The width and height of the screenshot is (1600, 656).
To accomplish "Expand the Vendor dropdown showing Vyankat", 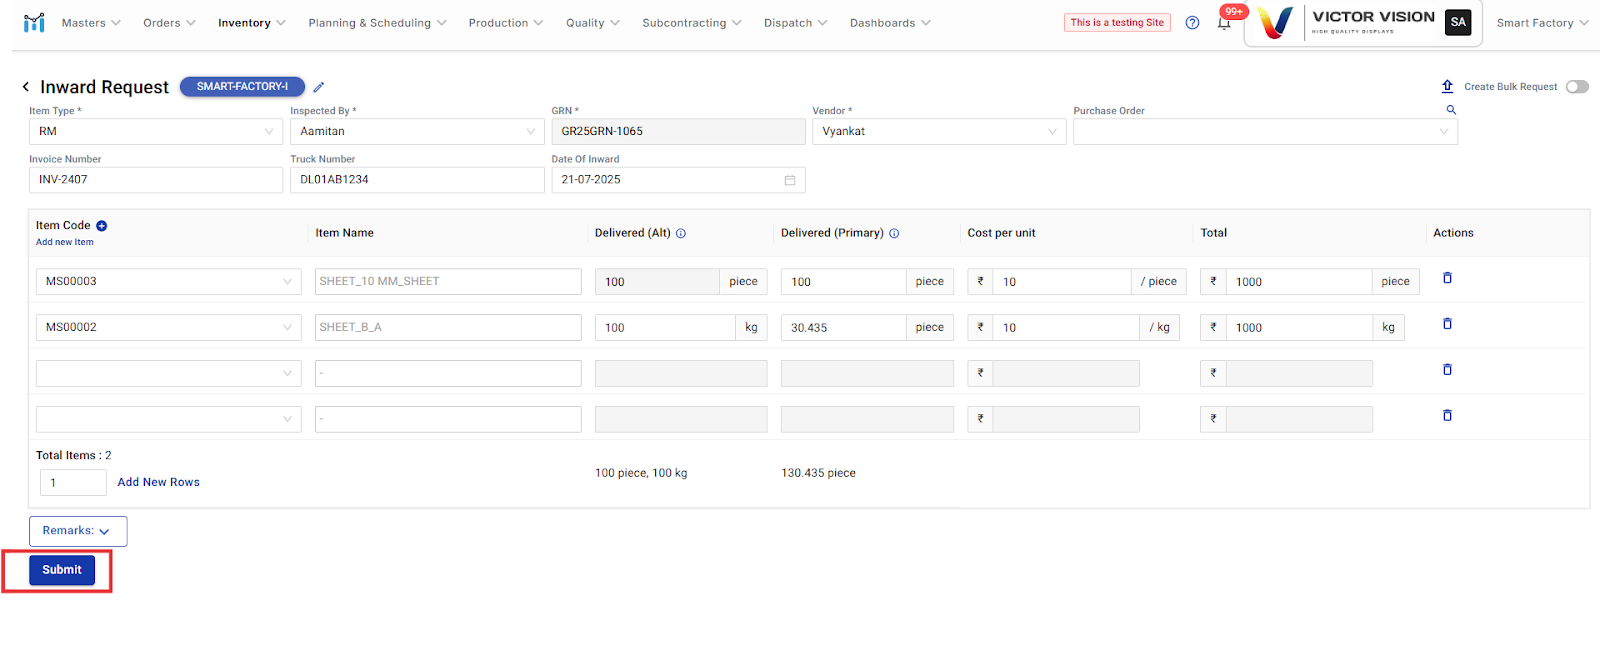I will pos(938,132).
